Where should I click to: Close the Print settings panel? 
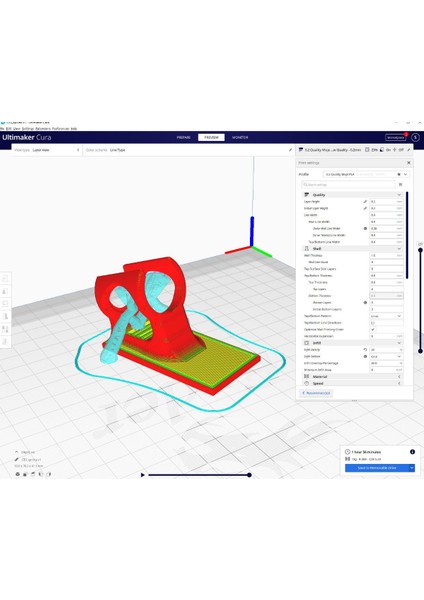(x=408, y=163)
